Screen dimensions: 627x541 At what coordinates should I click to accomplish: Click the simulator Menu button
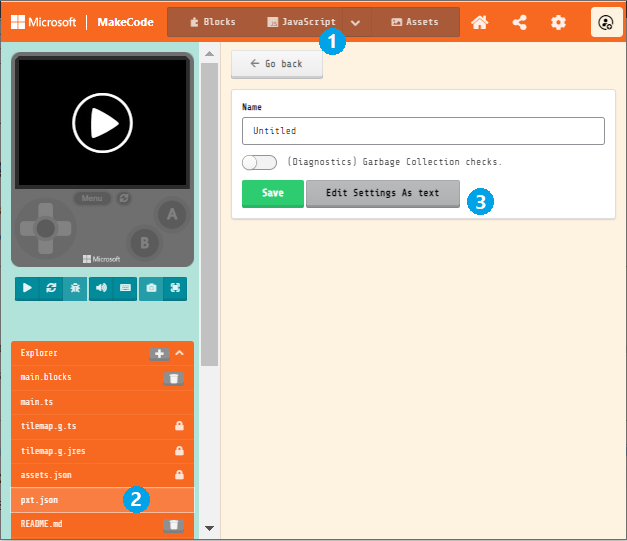coord(92,198)
